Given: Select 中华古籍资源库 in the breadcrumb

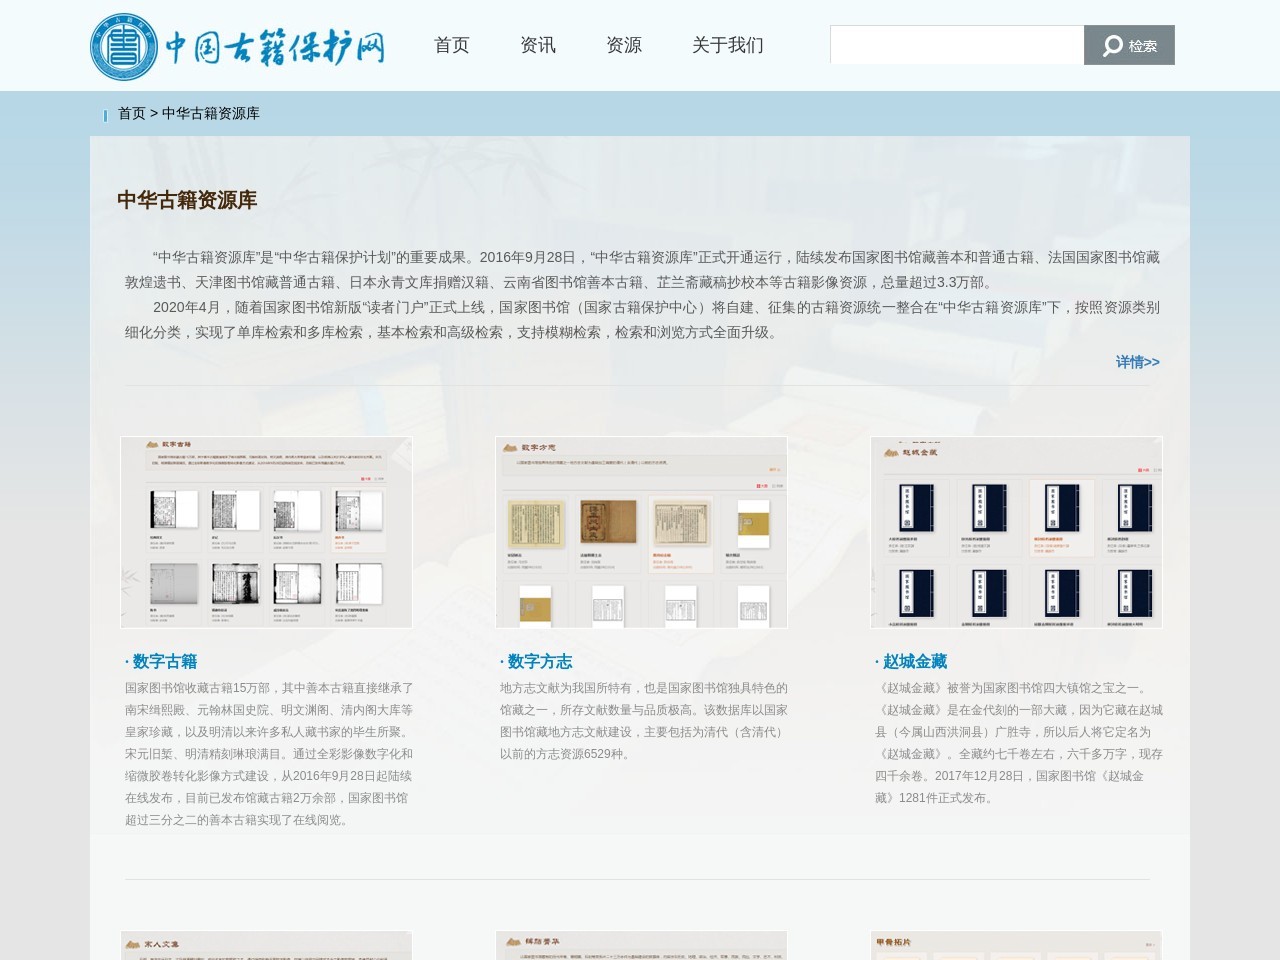Looking at the screenshot, I should (211, 113).
